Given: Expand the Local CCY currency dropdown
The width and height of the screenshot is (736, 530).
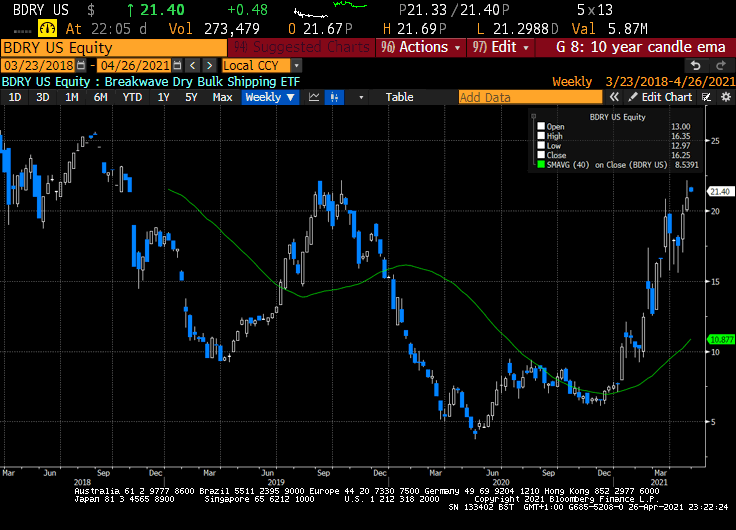Looking at the screenshot, I should [296, 65].
